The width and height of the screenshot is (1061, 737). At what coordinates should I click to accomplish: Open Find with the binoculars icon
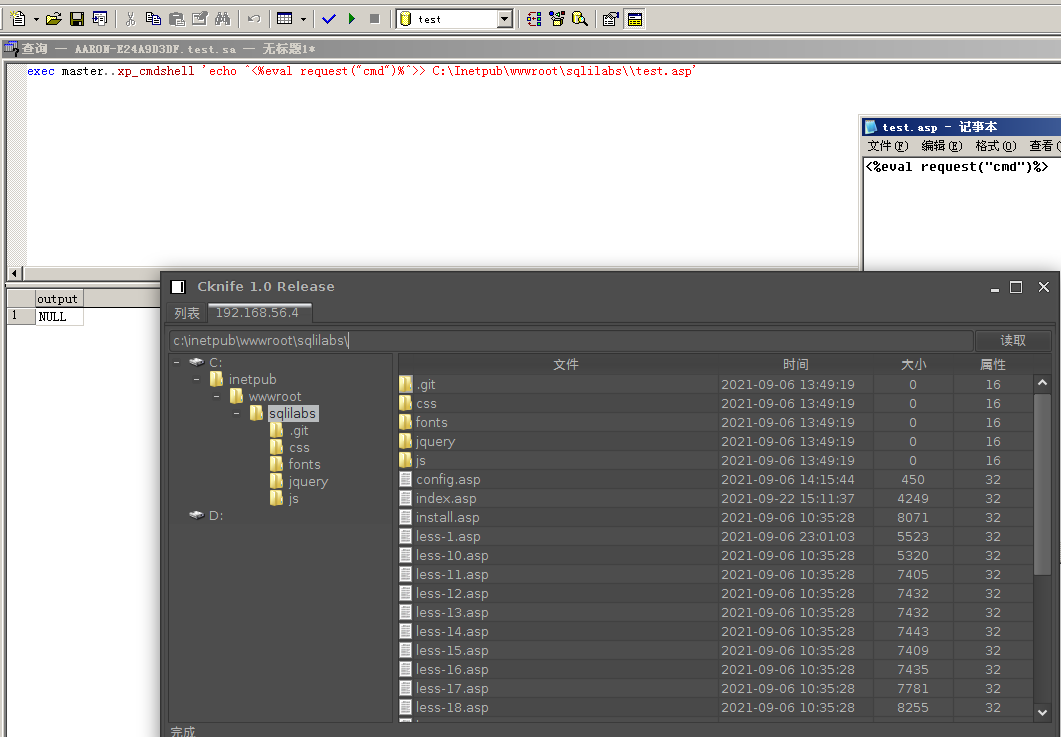[x=223, y=19]
